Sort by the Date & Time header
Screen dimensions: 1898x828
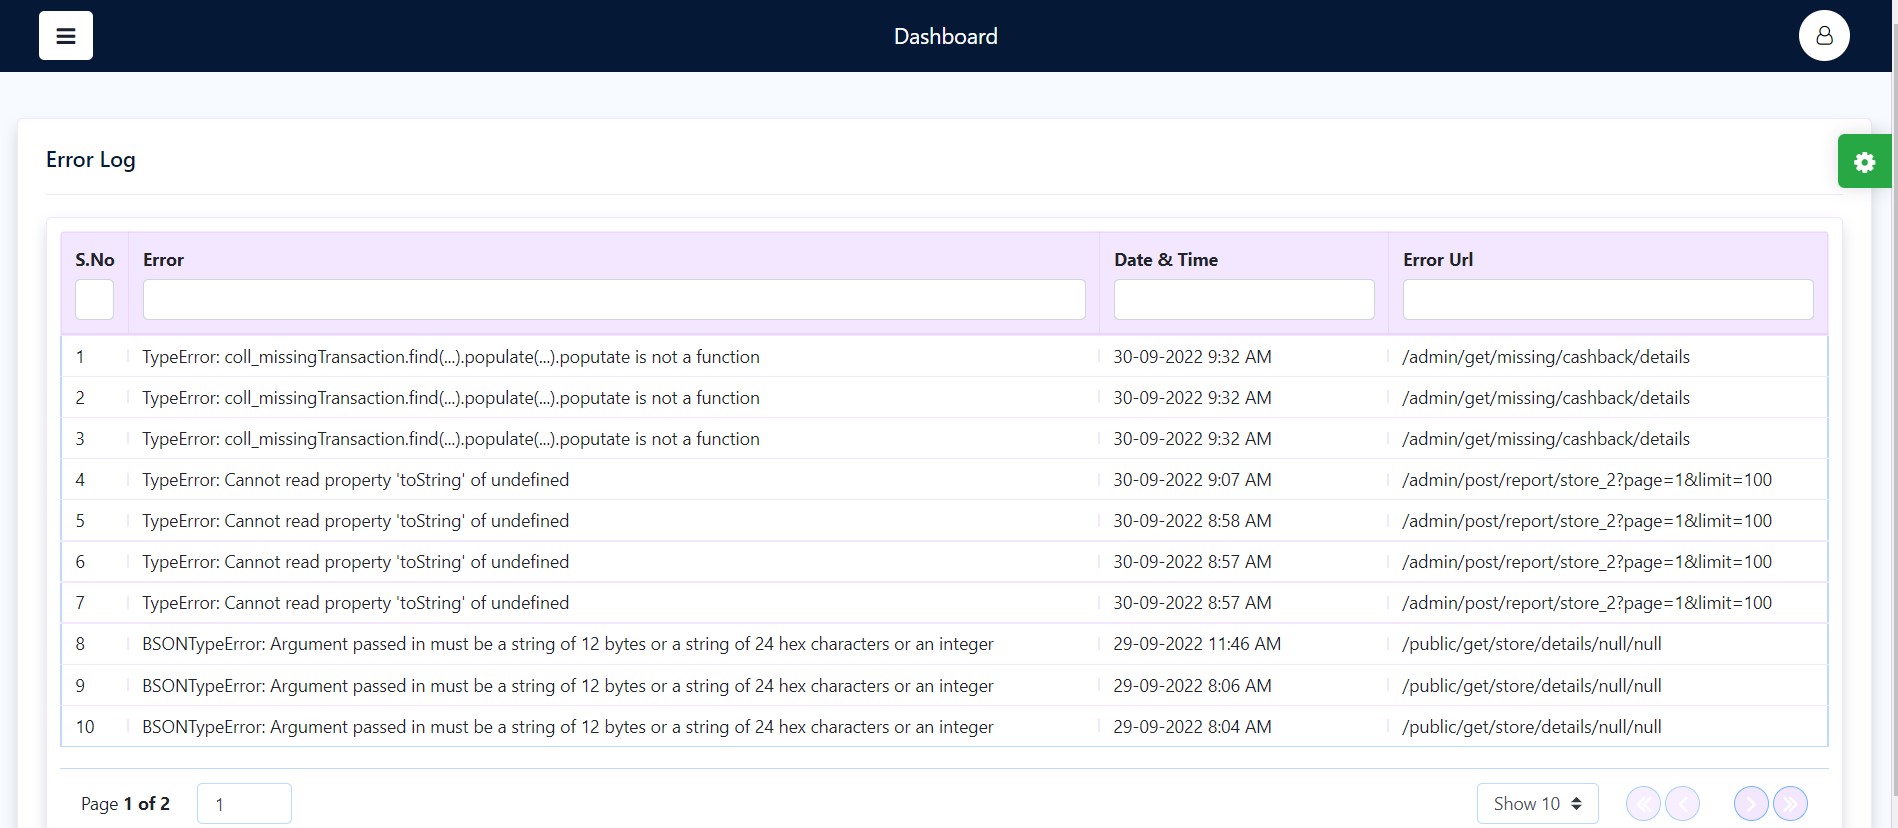click(x=1166, y=260)
